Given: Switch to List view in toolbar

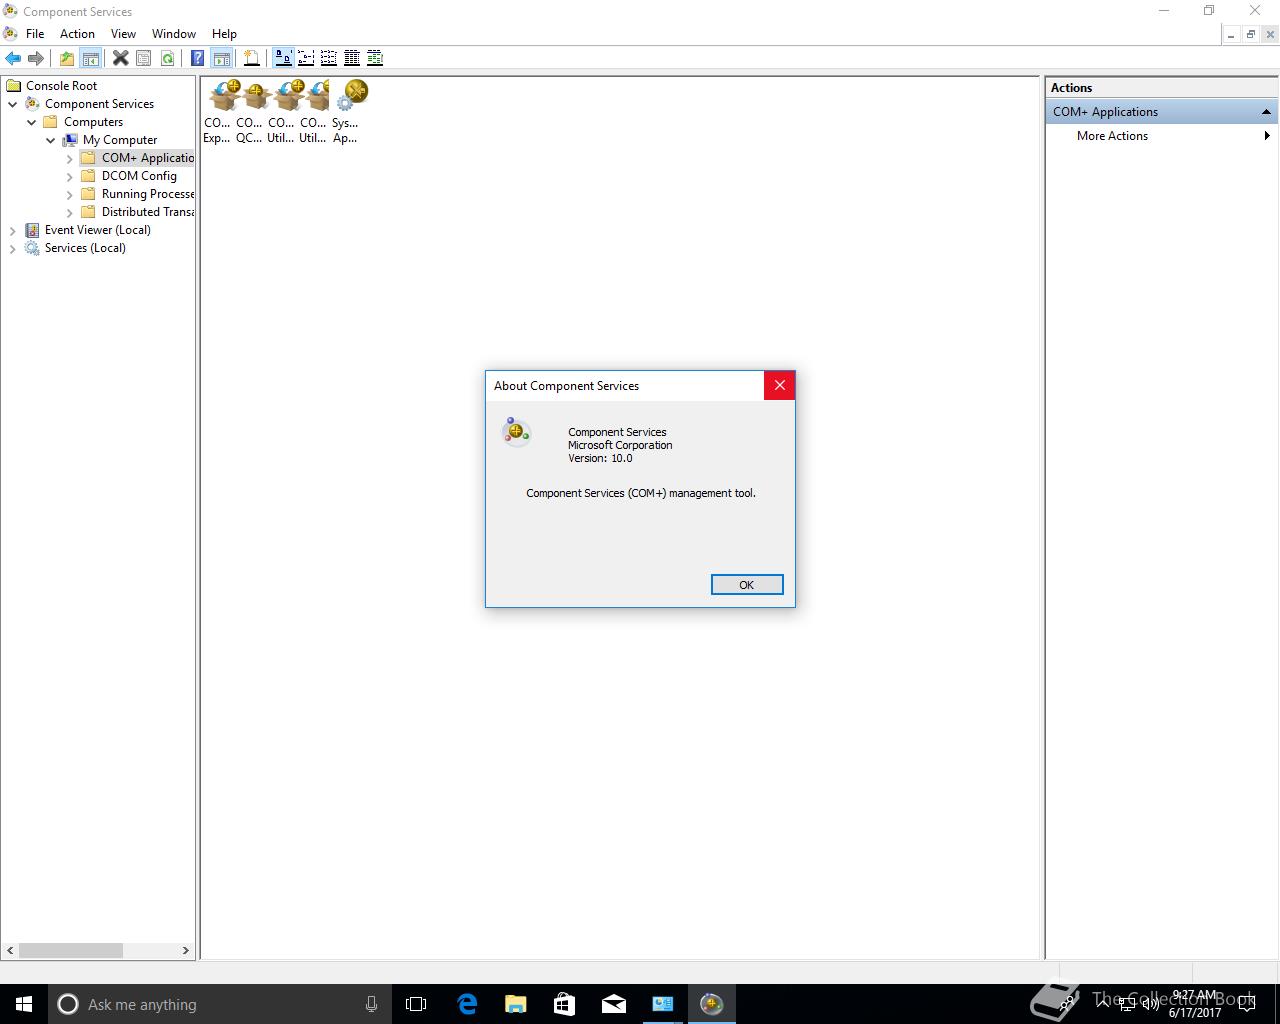Looking at the screenshot, I should [x=329, y=58].
